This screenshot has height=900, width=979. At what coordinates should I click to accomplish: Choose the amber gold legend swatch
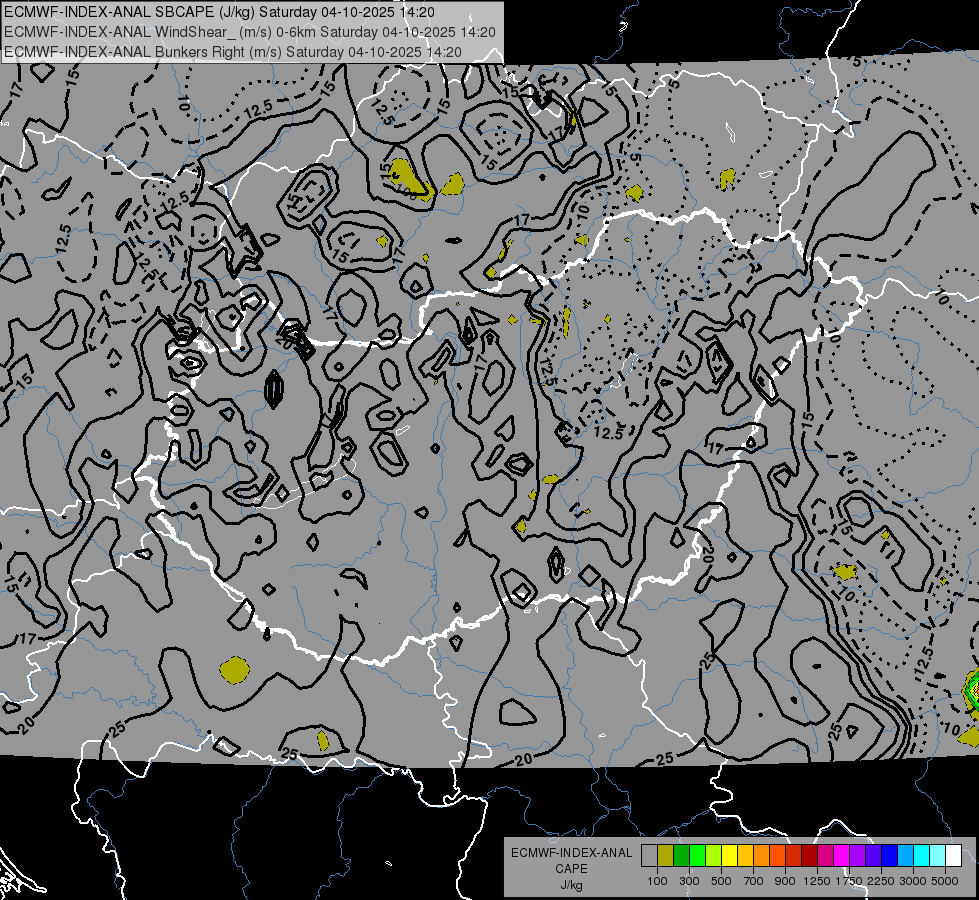pos(745,855)
